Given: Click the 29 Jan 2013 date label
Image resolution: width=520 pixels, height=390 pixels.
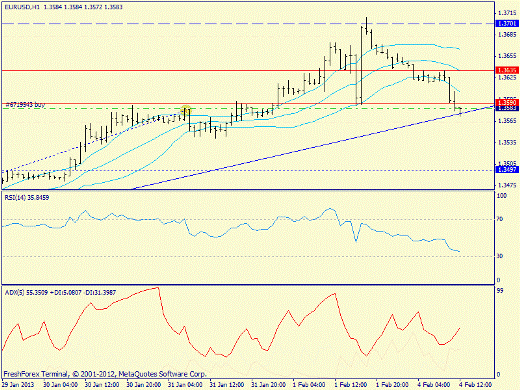Looking at the screenshot, I should [18, 384].
